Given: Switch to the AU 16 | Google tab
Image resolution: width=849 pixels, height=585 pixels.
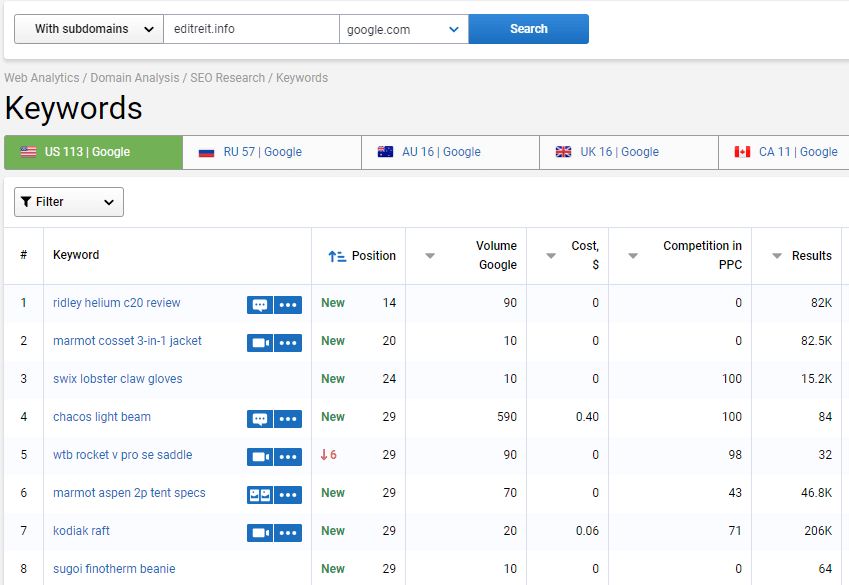Looking at the screenshot, I should coord(450,152).
